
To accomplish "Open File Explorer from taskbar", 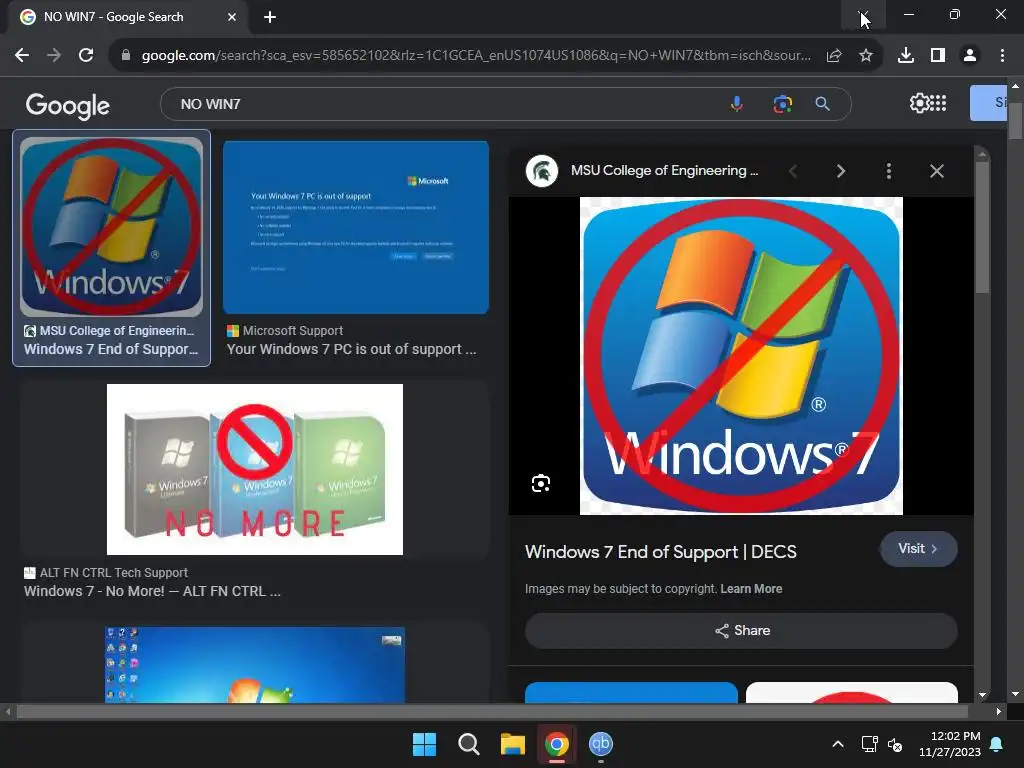I will tap(513, 744).
